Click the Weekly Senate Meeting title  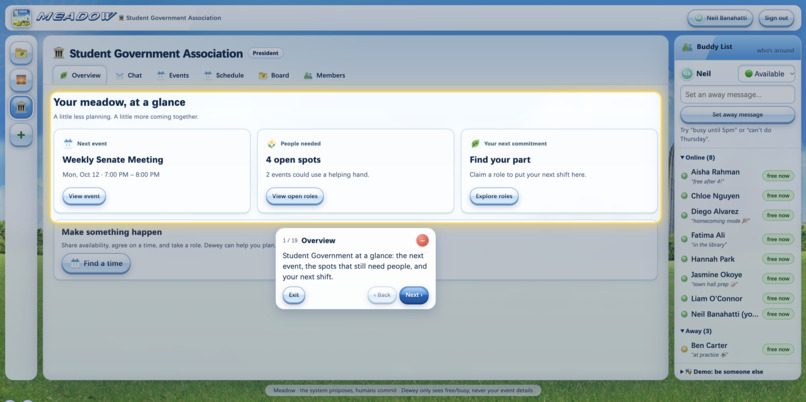point(113,160)
